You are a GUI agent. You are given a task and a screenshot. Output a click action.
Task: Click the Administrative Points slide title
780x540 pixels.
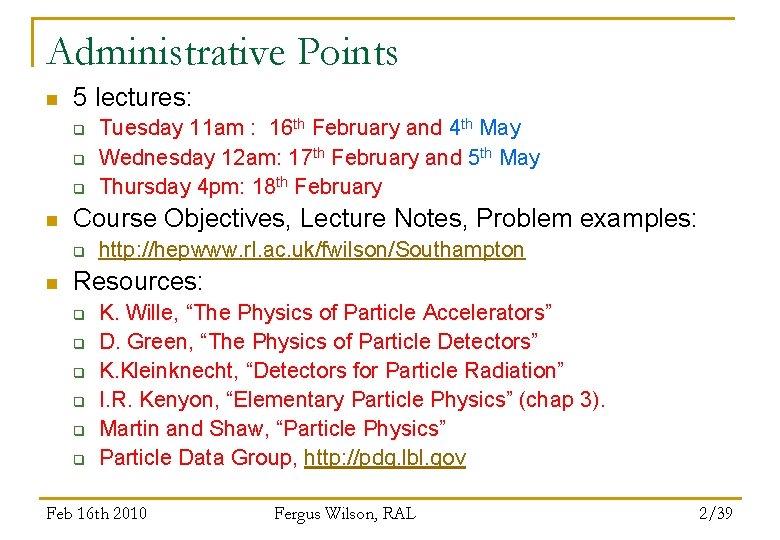tap(222, 52)
